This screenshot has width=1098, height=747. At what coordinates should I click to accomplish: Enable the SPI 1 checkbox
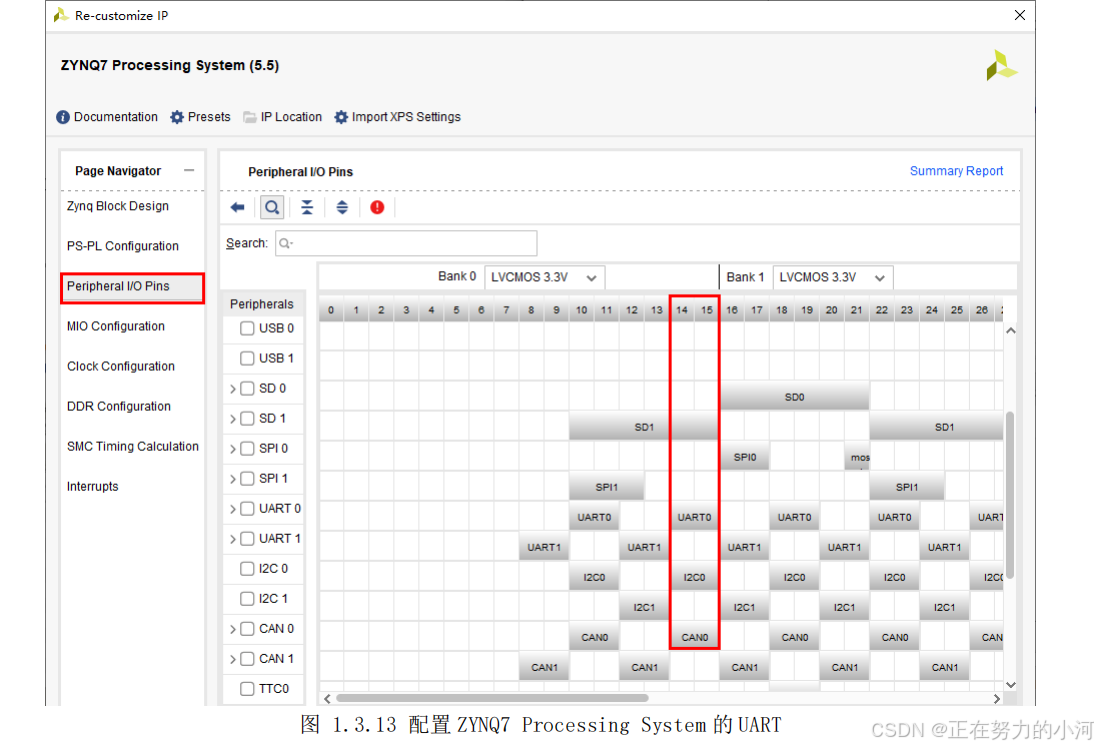(x=246, y=478)
